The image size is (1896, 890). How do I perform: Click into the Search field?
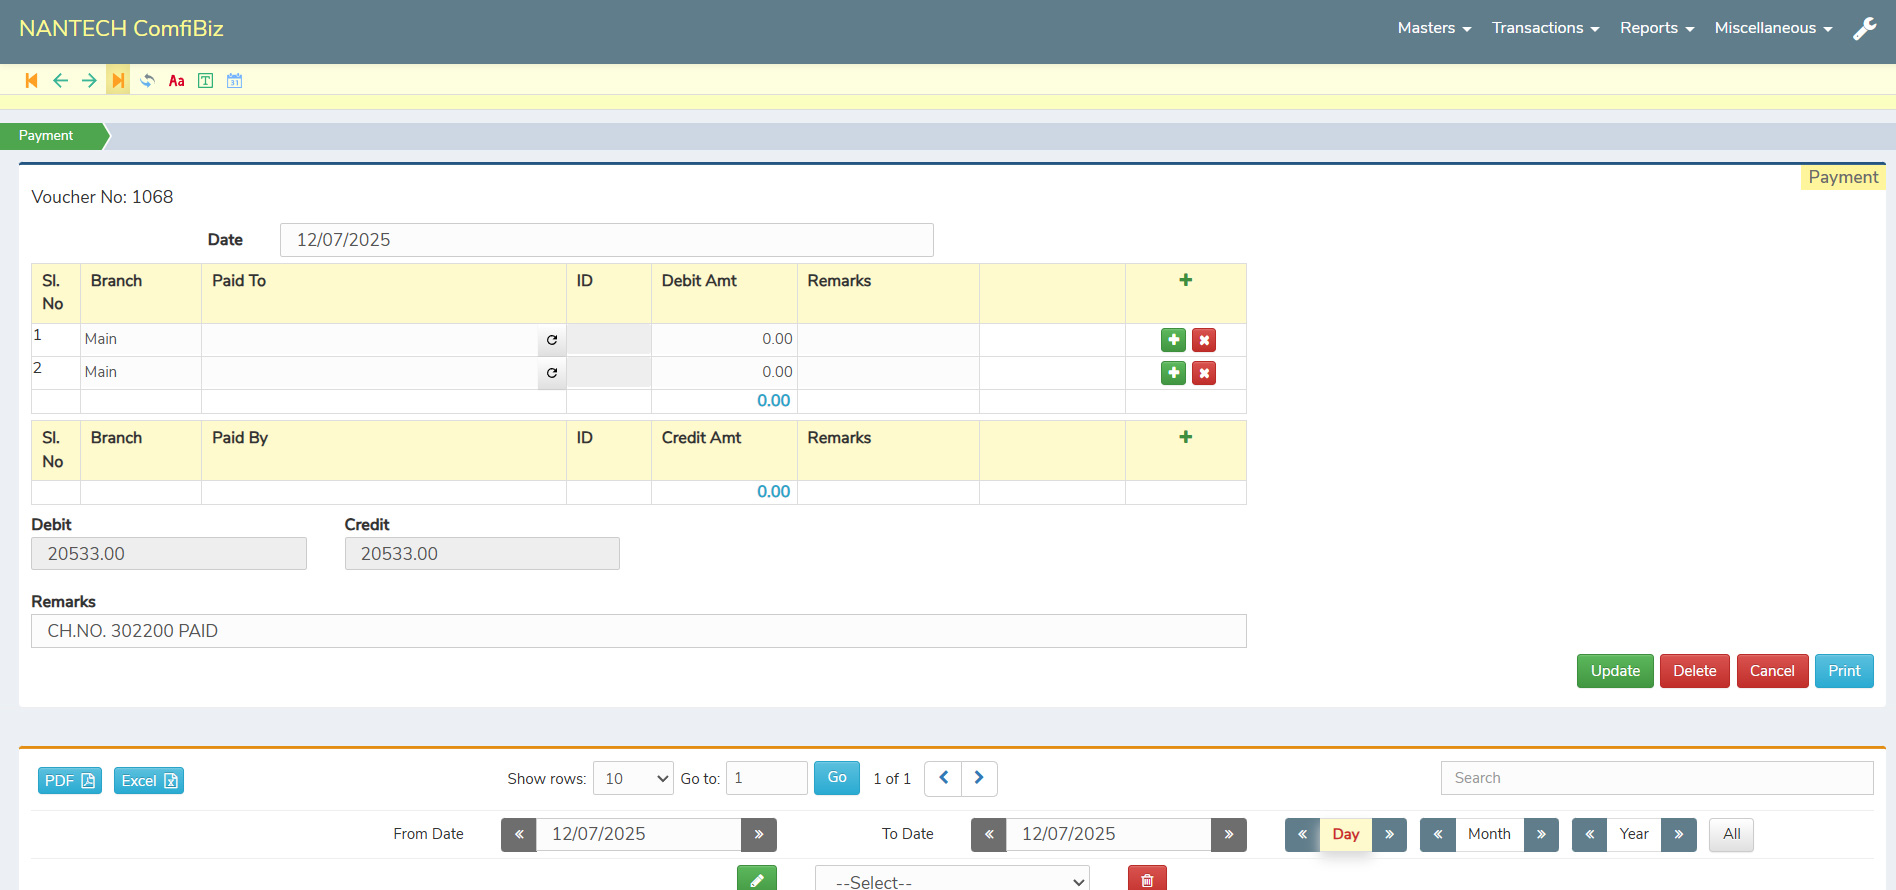point(1656,778)
